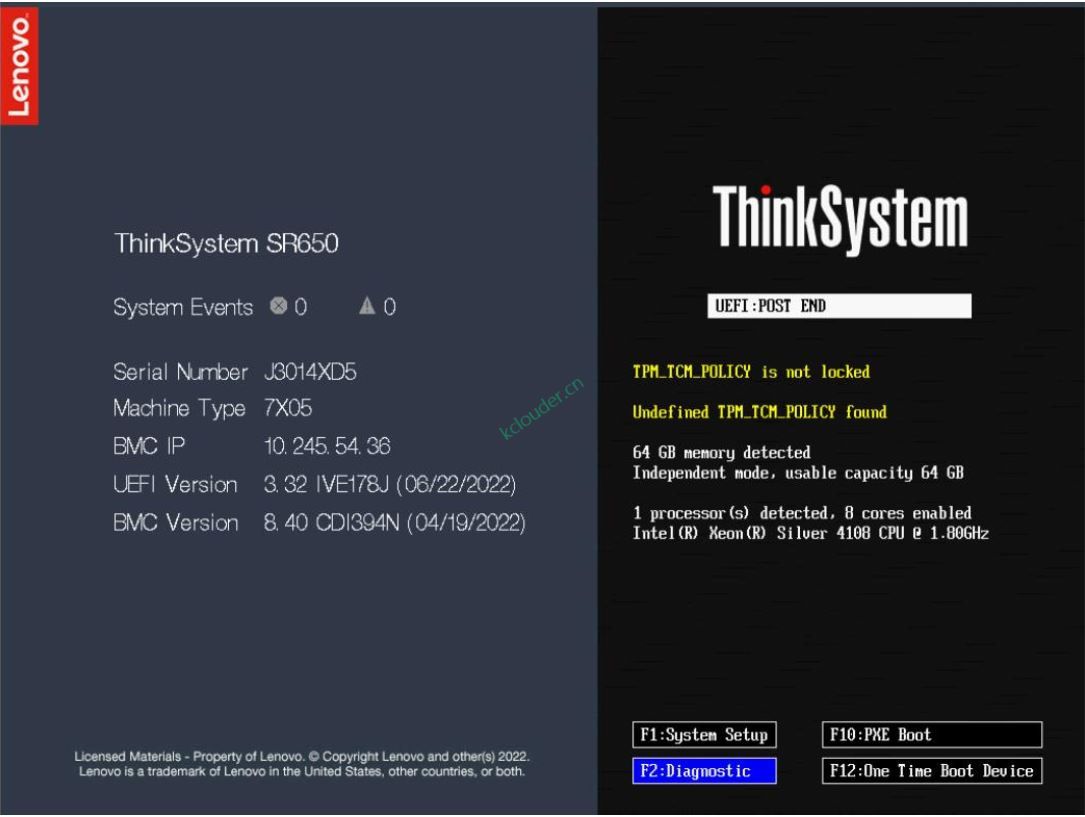Click the Lenovo trademark notice line

click(x=302, y=771)
